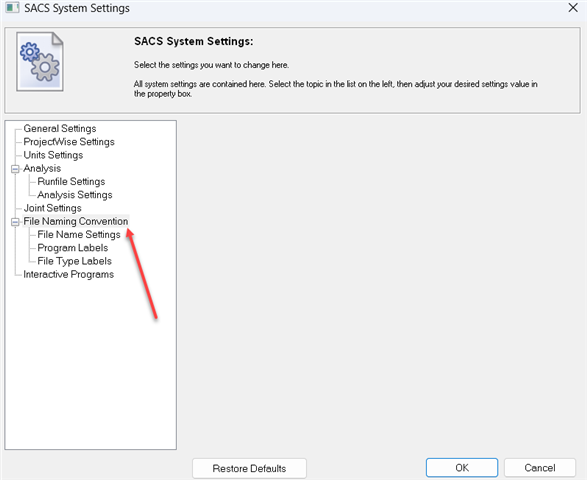Select Interactive Programs in the tree
Screen dimensions: 587x480
(69, 274)
